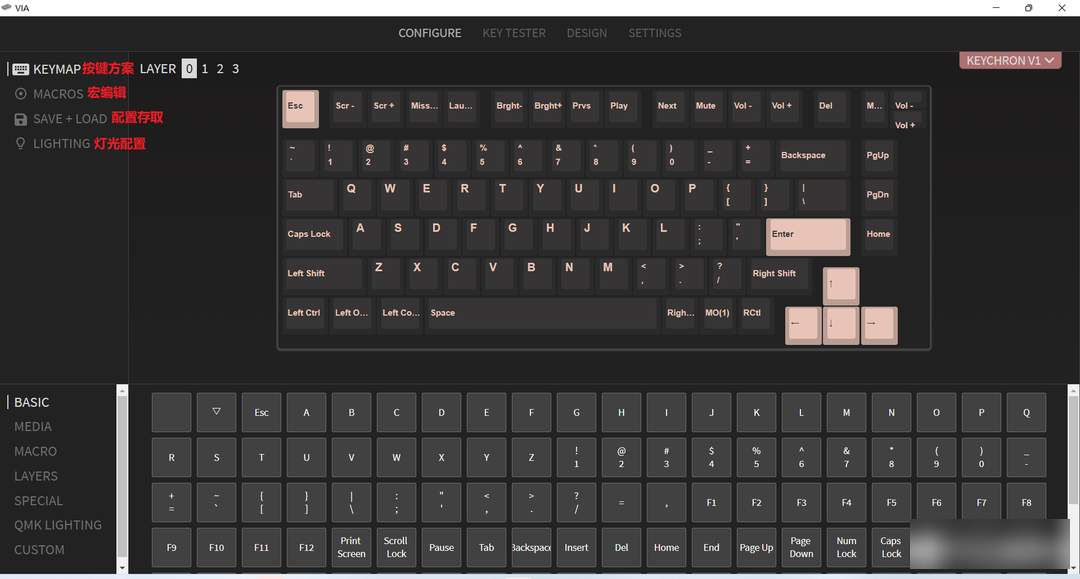The width and height of the screenshot is (1080, 579).
Task: Select the Esc key on the keyboard layout
Action: [300, 108]
